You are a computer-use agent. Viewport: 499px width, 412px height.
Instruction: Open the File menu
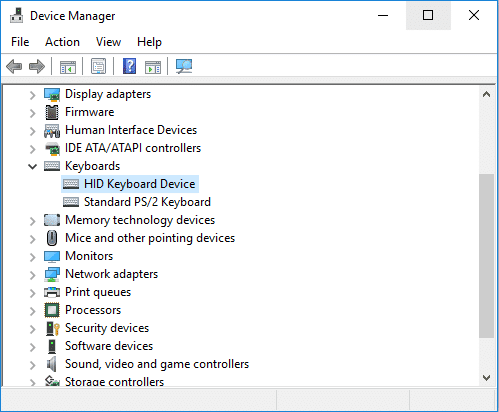click(20, 42)
